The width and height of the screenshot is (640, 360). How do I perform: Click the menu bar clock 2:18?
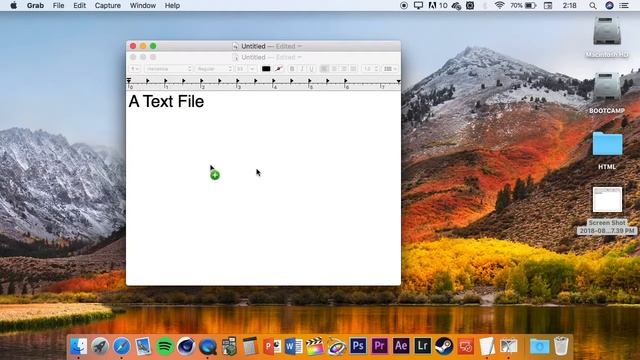click(x=569, y=6)
